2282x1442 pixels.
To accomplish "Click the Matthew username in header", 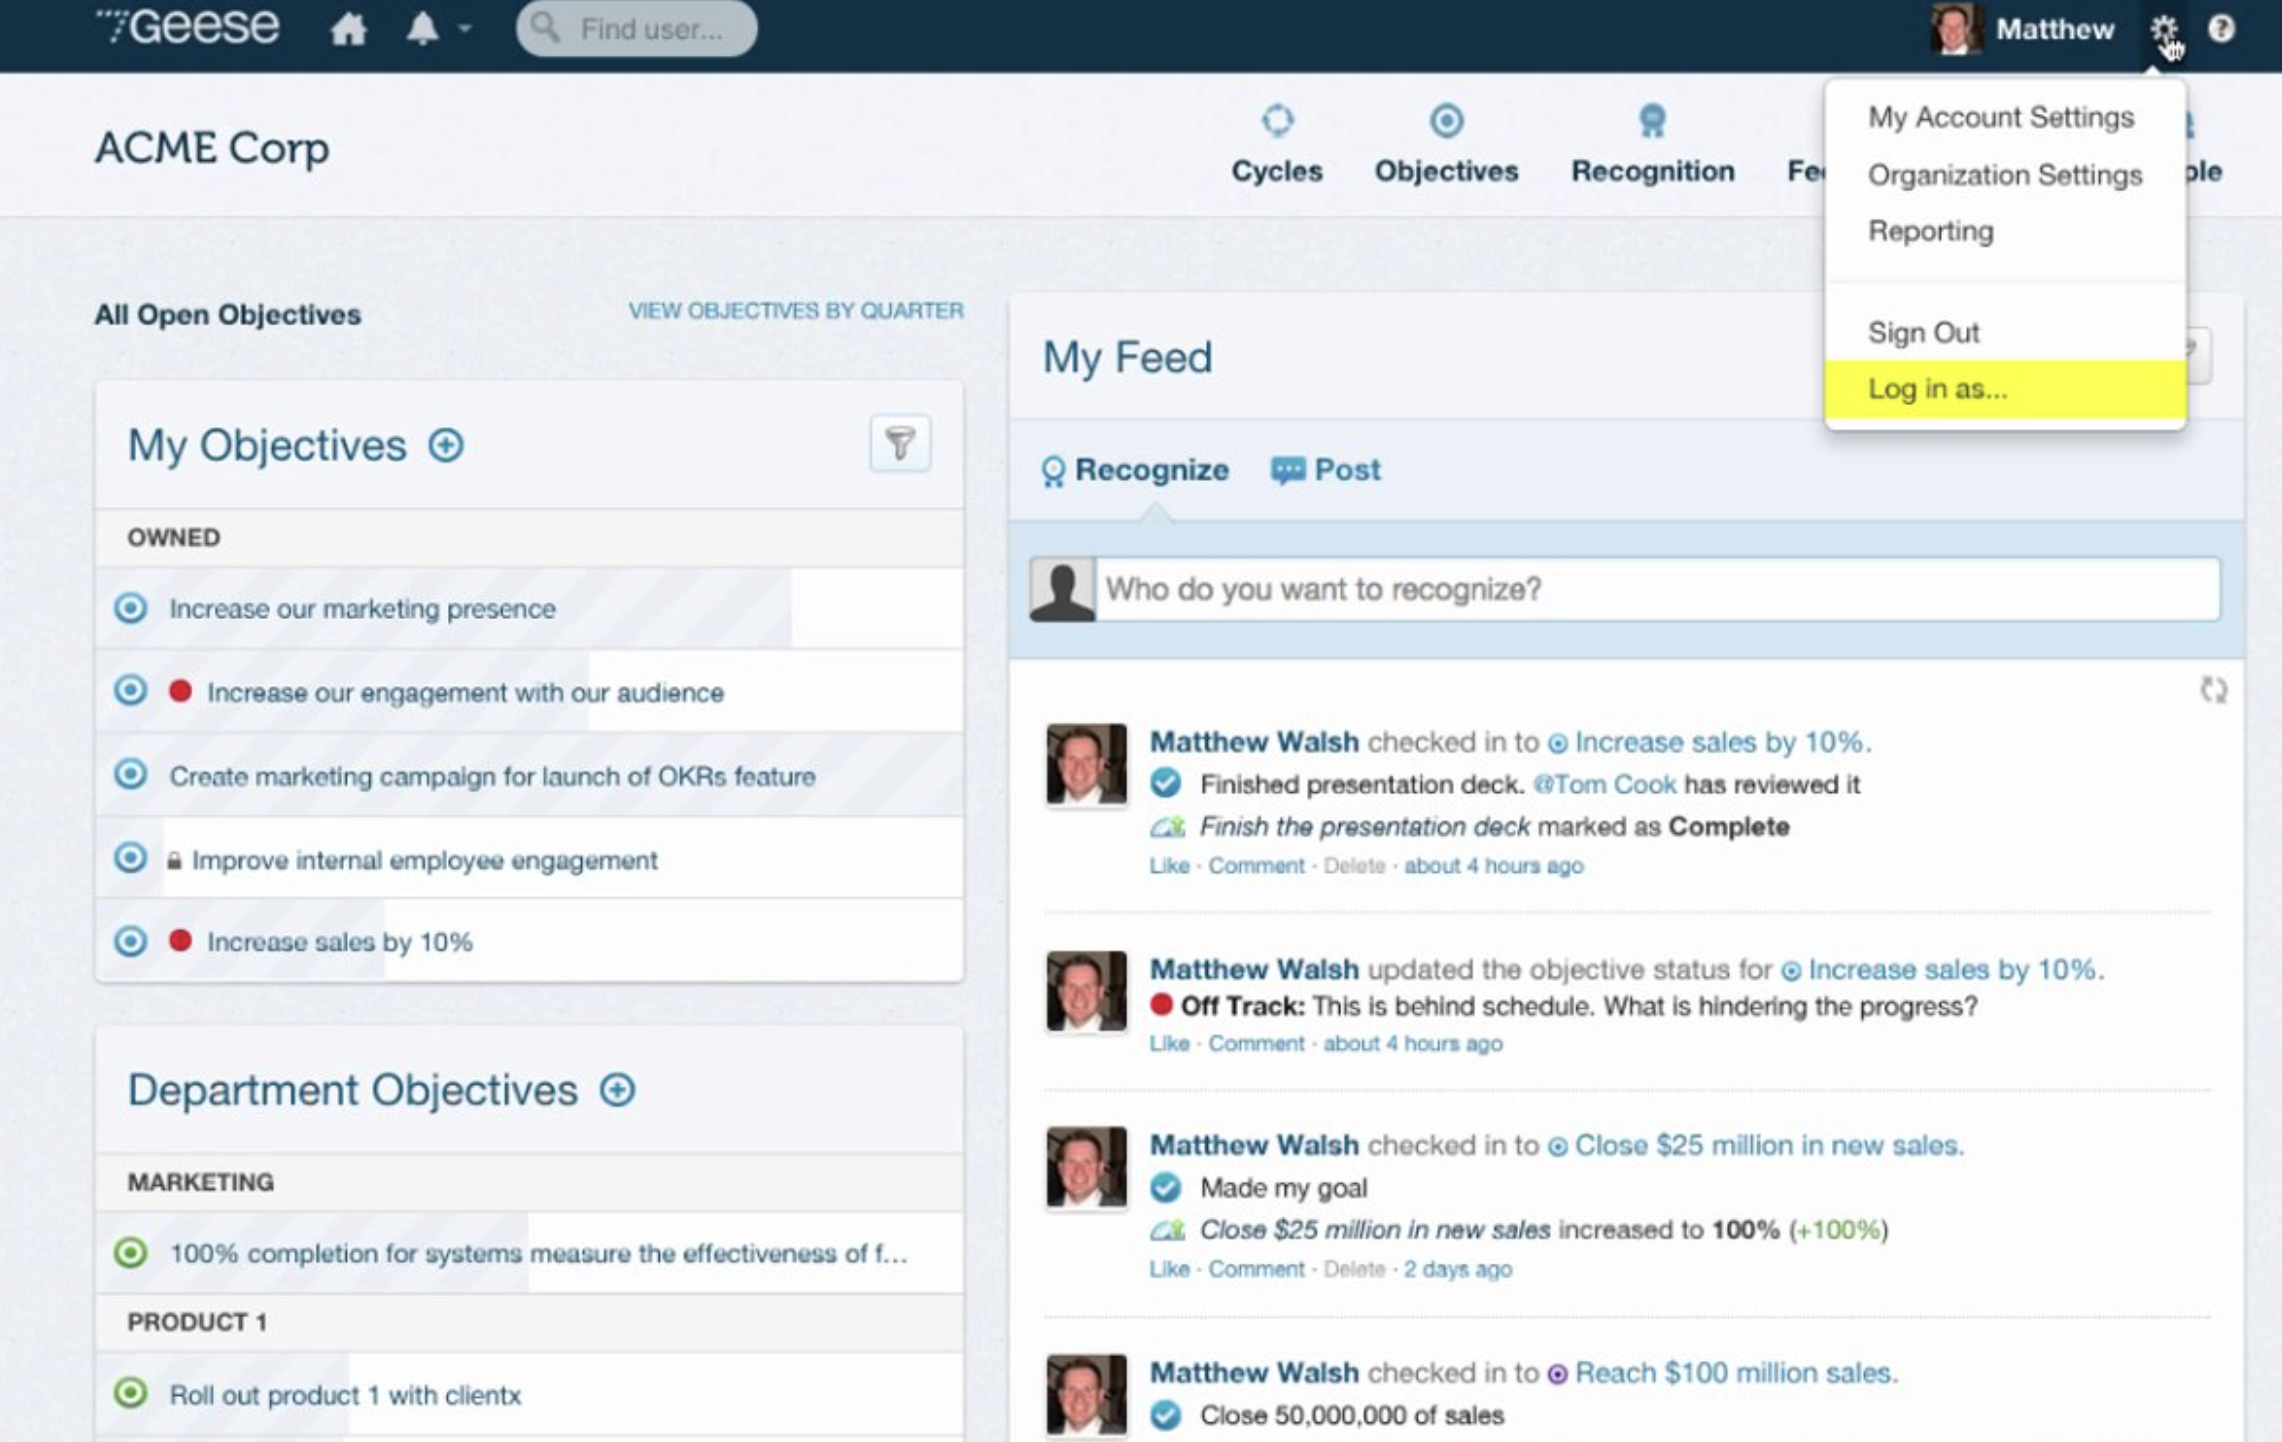I will pos(2055,29).
